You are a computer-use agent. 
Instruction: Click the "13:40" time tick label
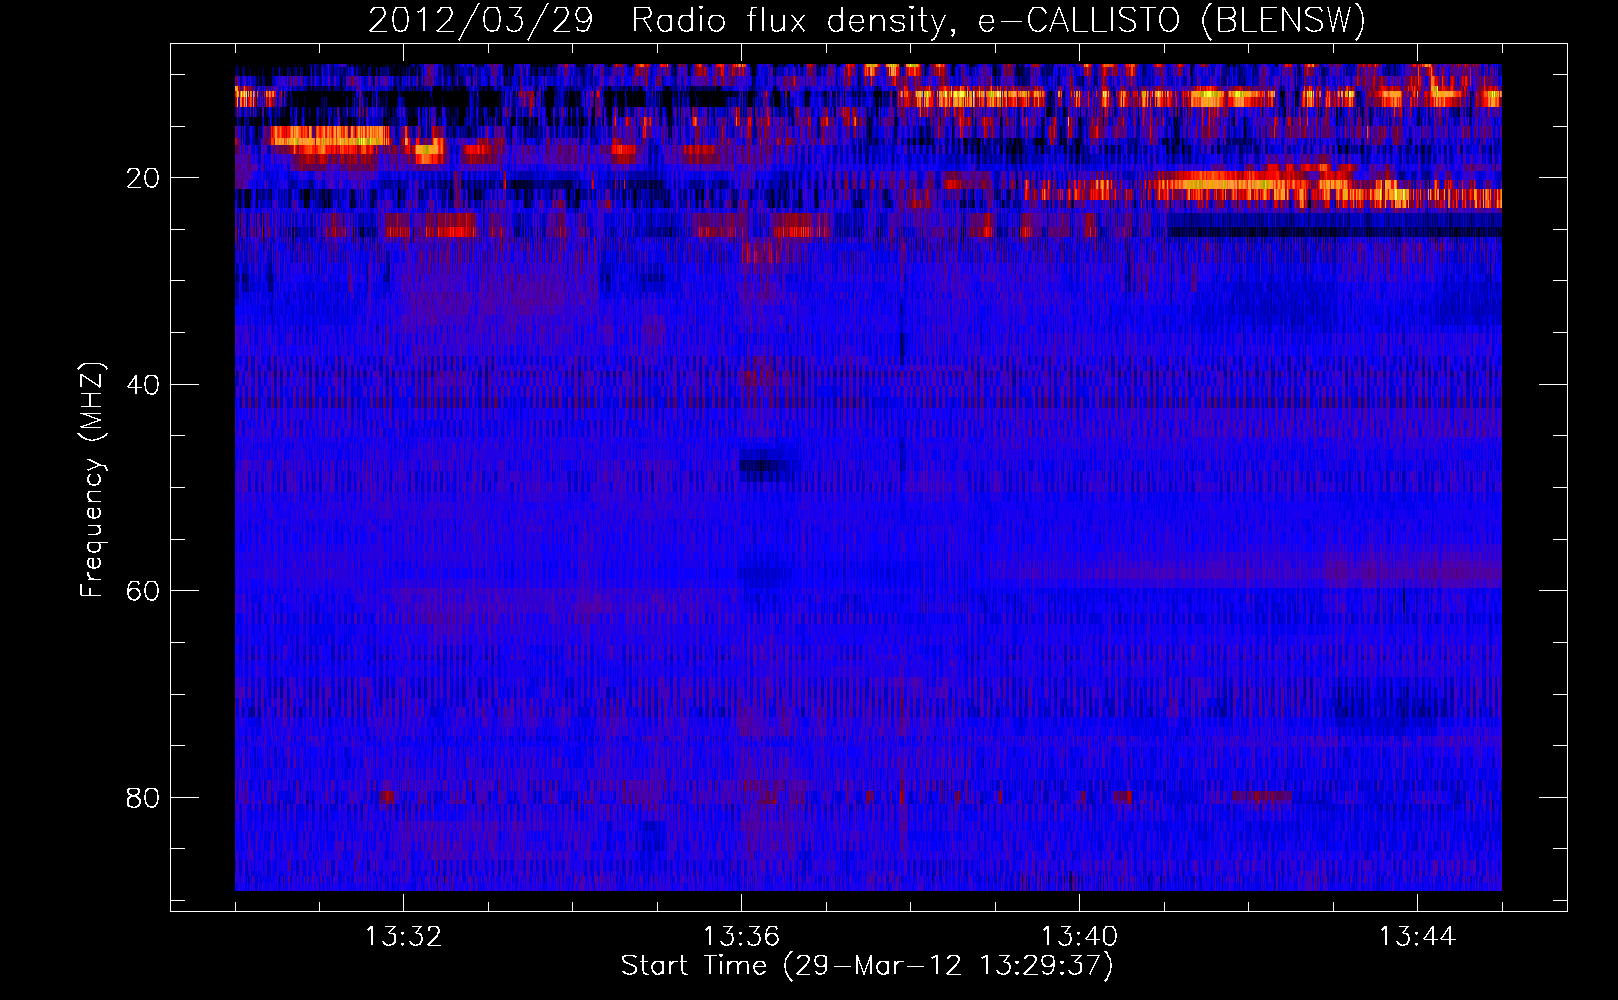[1079, 937]
